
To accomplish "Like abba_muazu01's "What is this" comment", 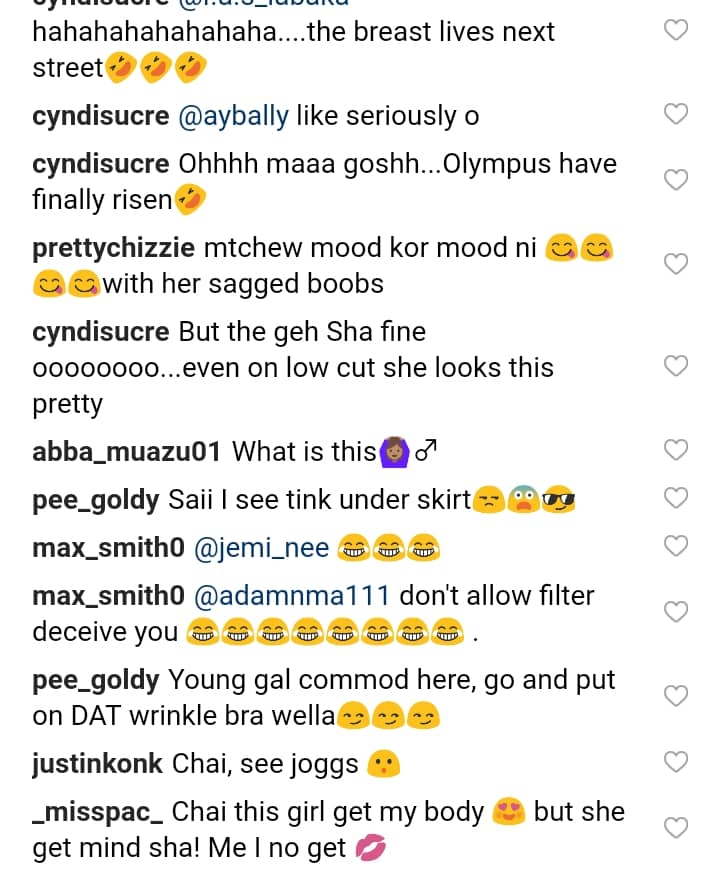I will pyautogui.click(x=677, y=450).
